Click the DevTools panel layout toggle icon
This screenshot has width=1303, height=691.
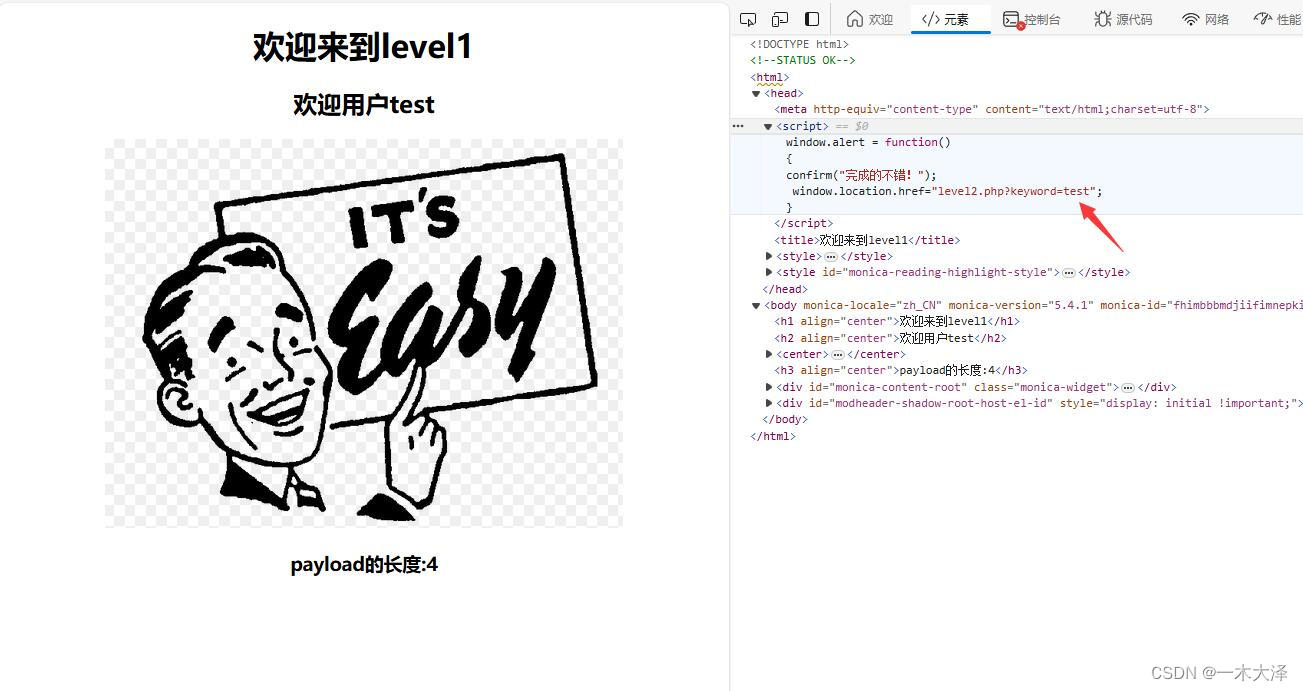[x=812, y=19]
